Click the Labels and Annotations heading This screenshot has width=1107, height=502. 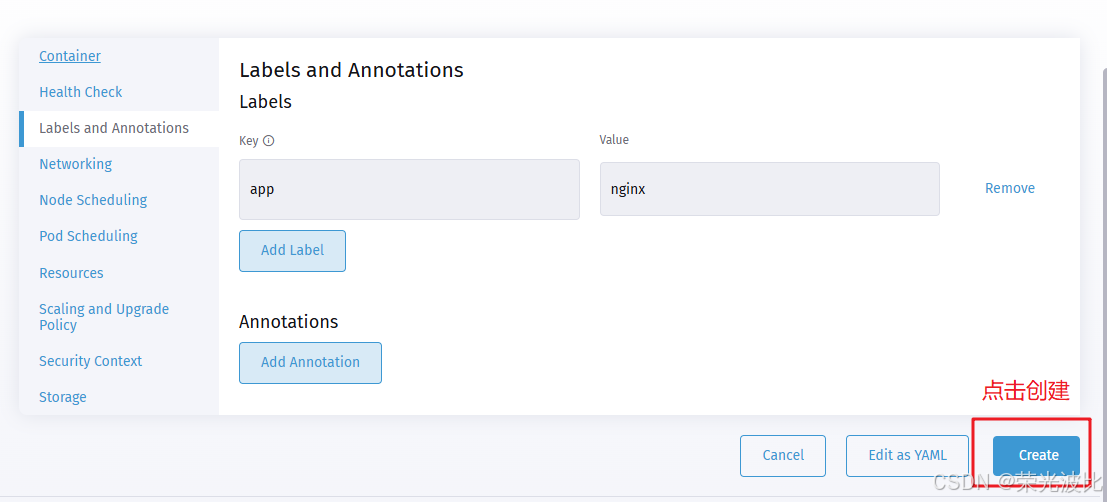(352, 70)
